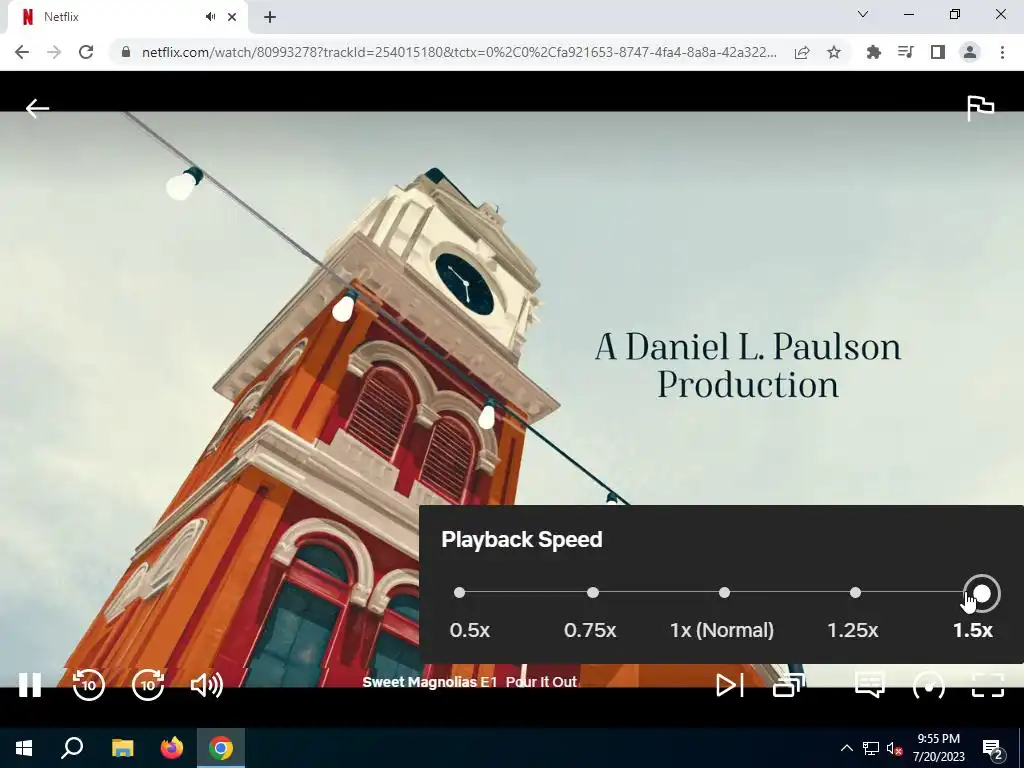Viewport: 1024px width, 768px height.
Task: Click the video title card area
Action: [x=748, y=366]
